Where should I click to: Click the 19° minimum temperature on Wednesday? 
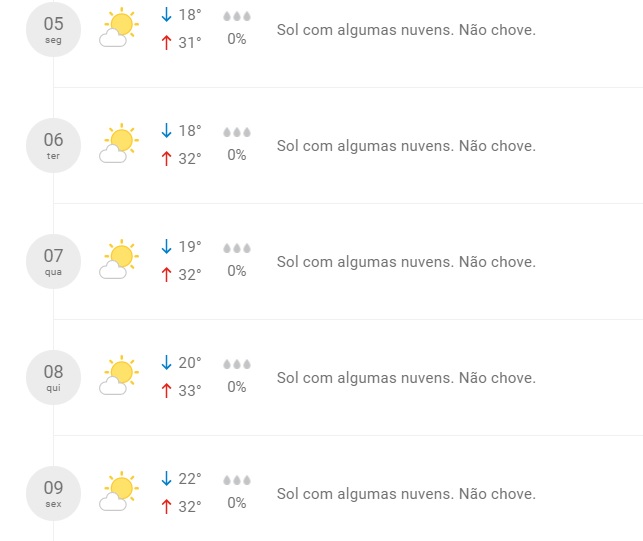click(190, 247)
